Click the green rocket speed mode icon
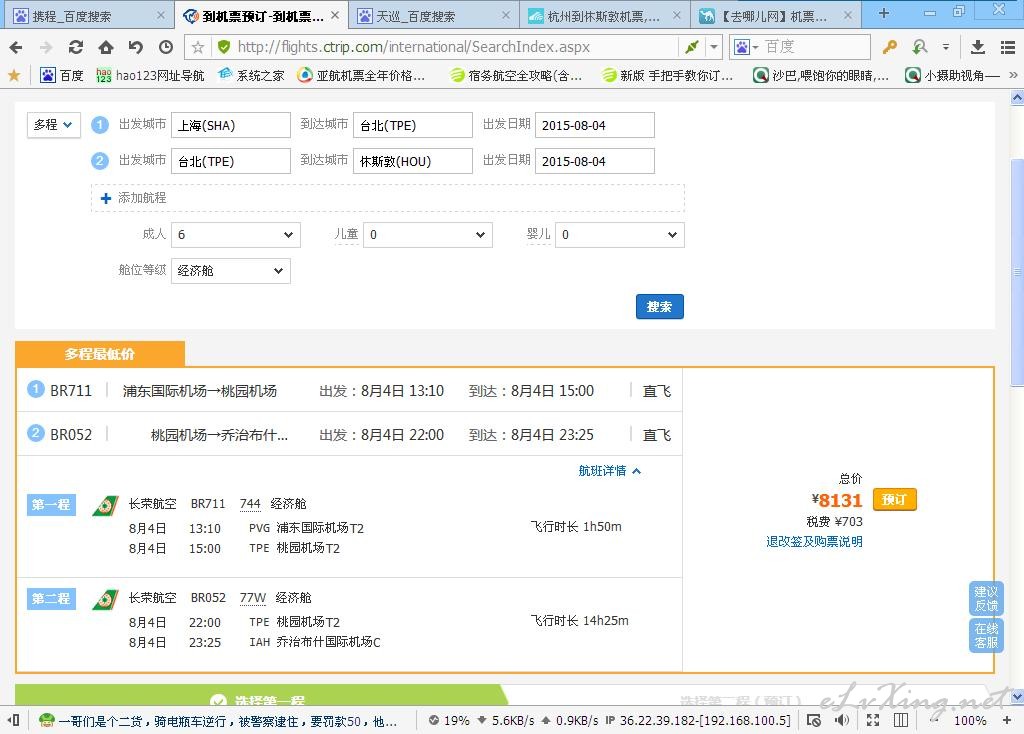1024x734 pixels. pos(691,47)
